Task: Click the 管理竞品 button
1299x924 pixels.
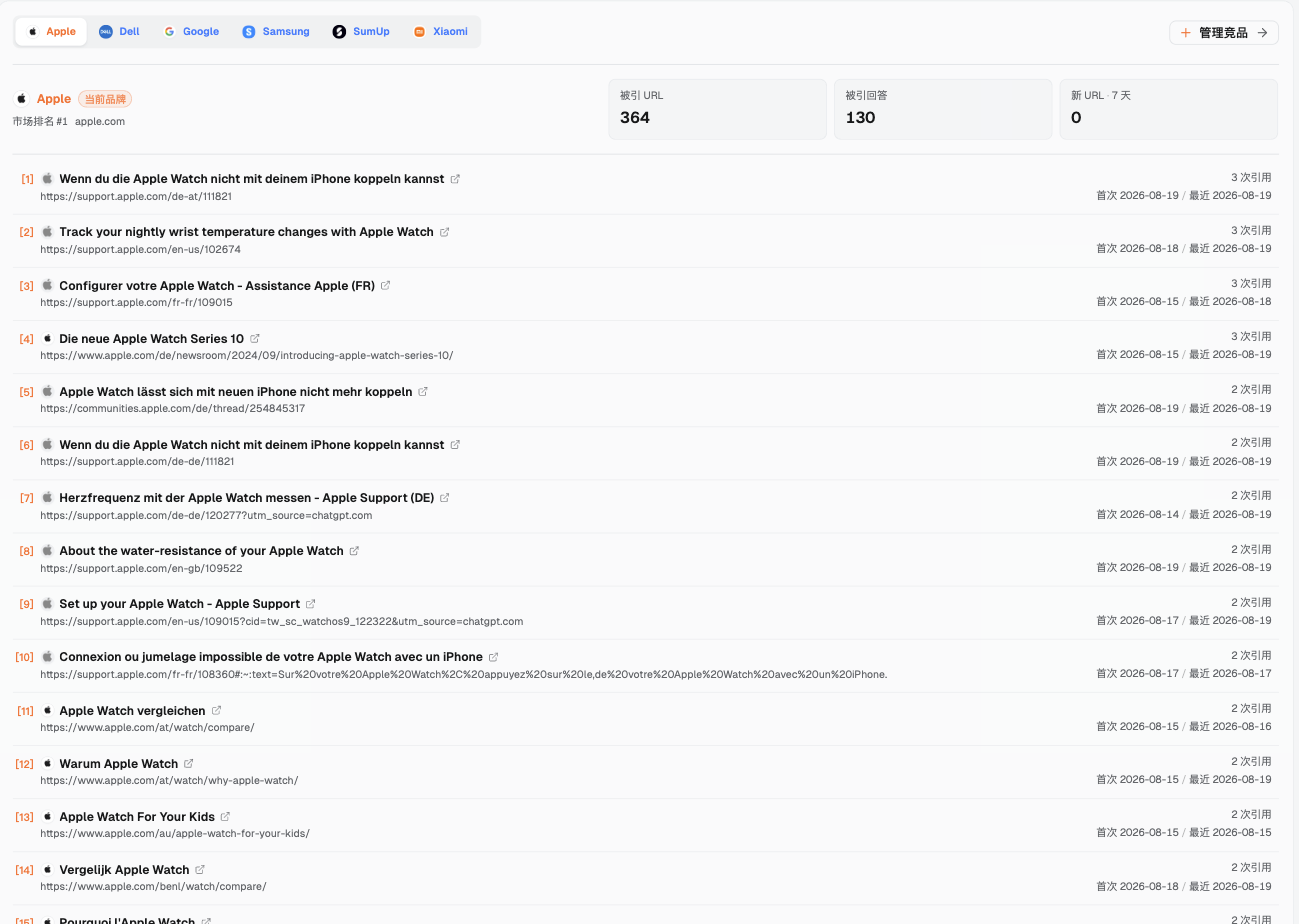Action: coord(1224,33)
